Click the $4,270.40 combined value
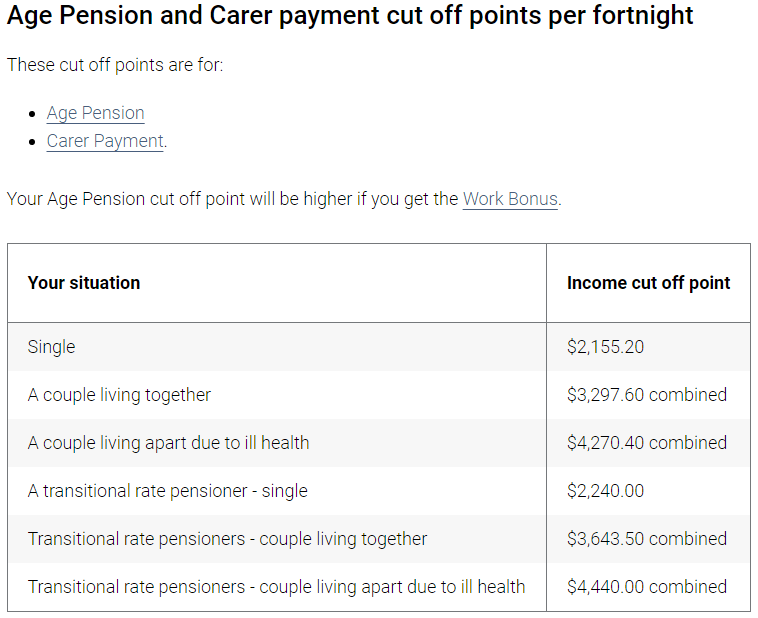The image size is (758, 618). (646, 443)
